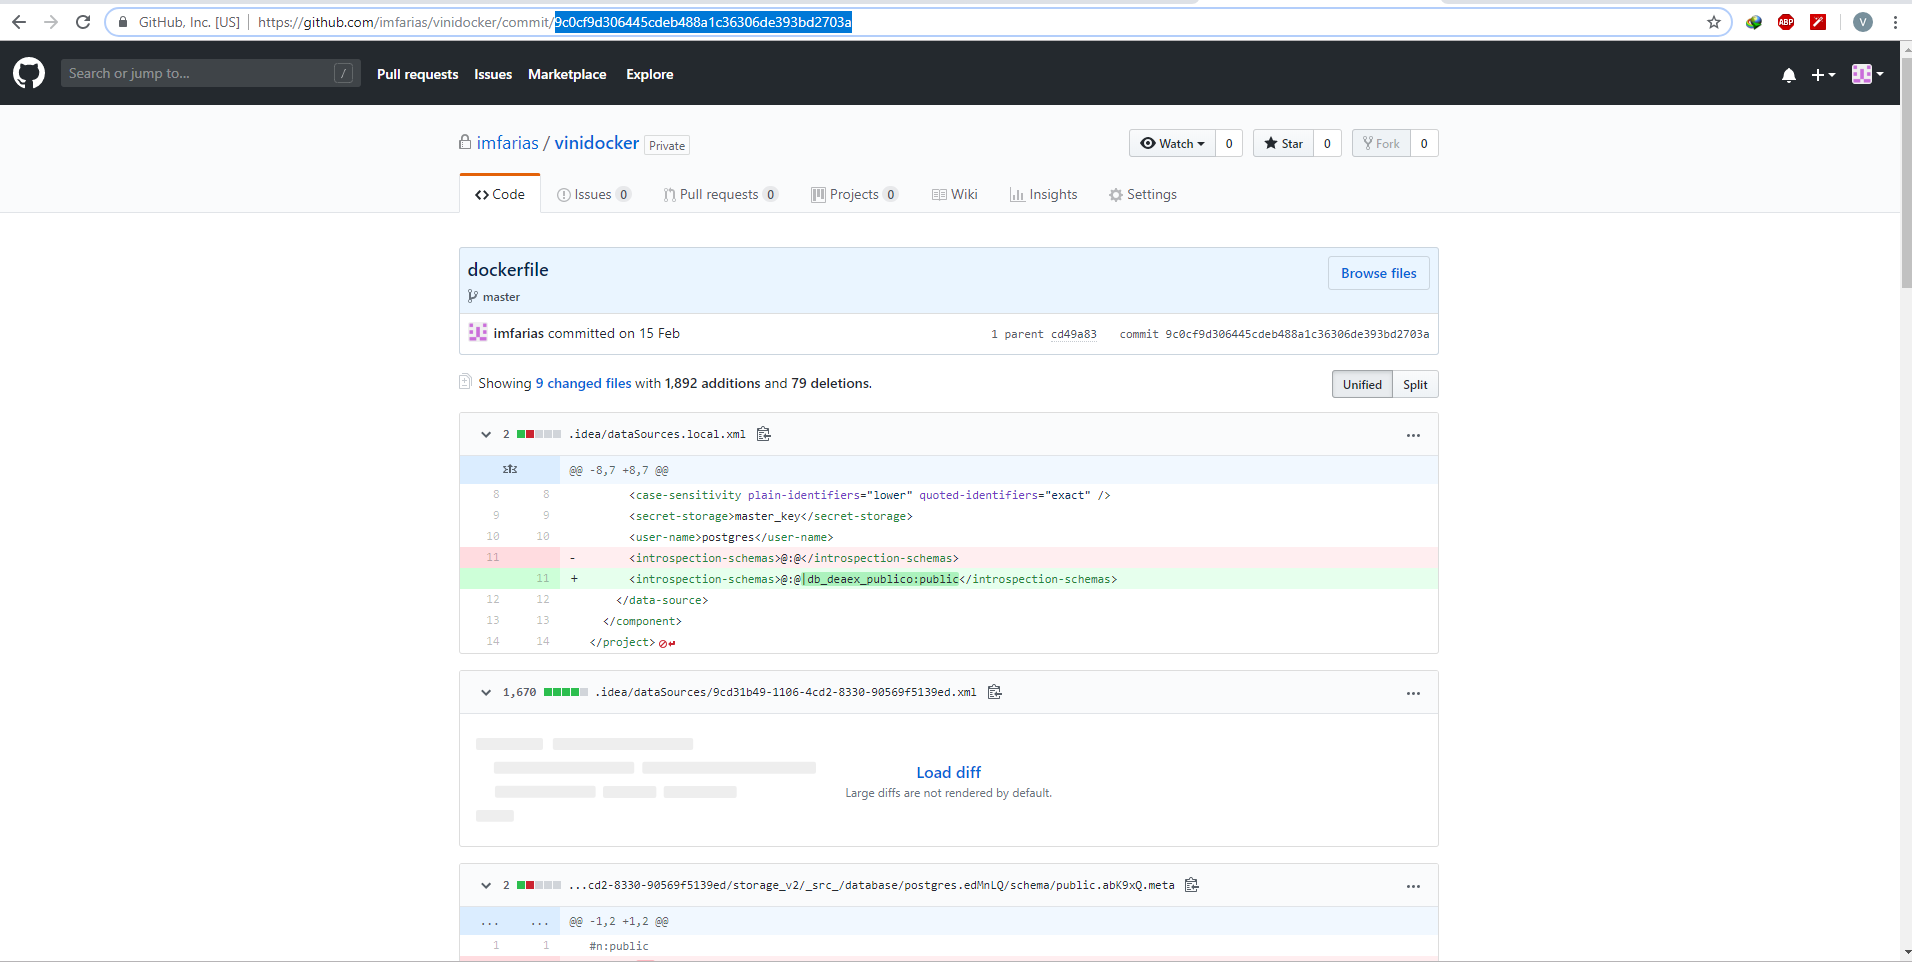Viewport: 1912px width, 962px height.
Task: Click Browse files button
Action: coord(1378,273)
